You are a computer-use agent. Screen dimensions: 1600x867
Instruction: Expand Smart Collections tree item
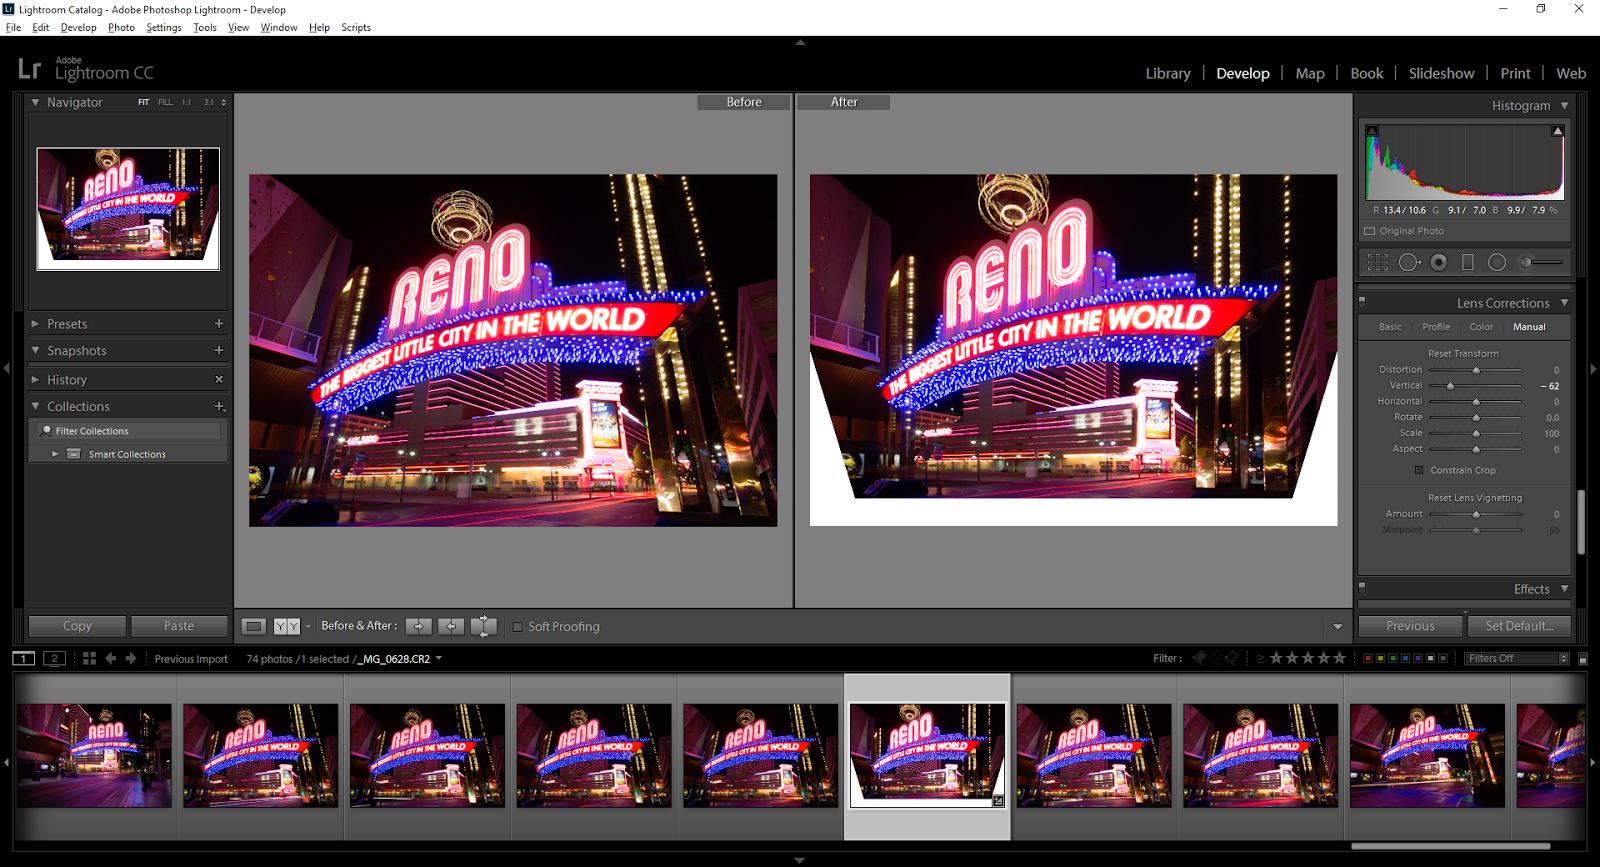pos(55,454)
